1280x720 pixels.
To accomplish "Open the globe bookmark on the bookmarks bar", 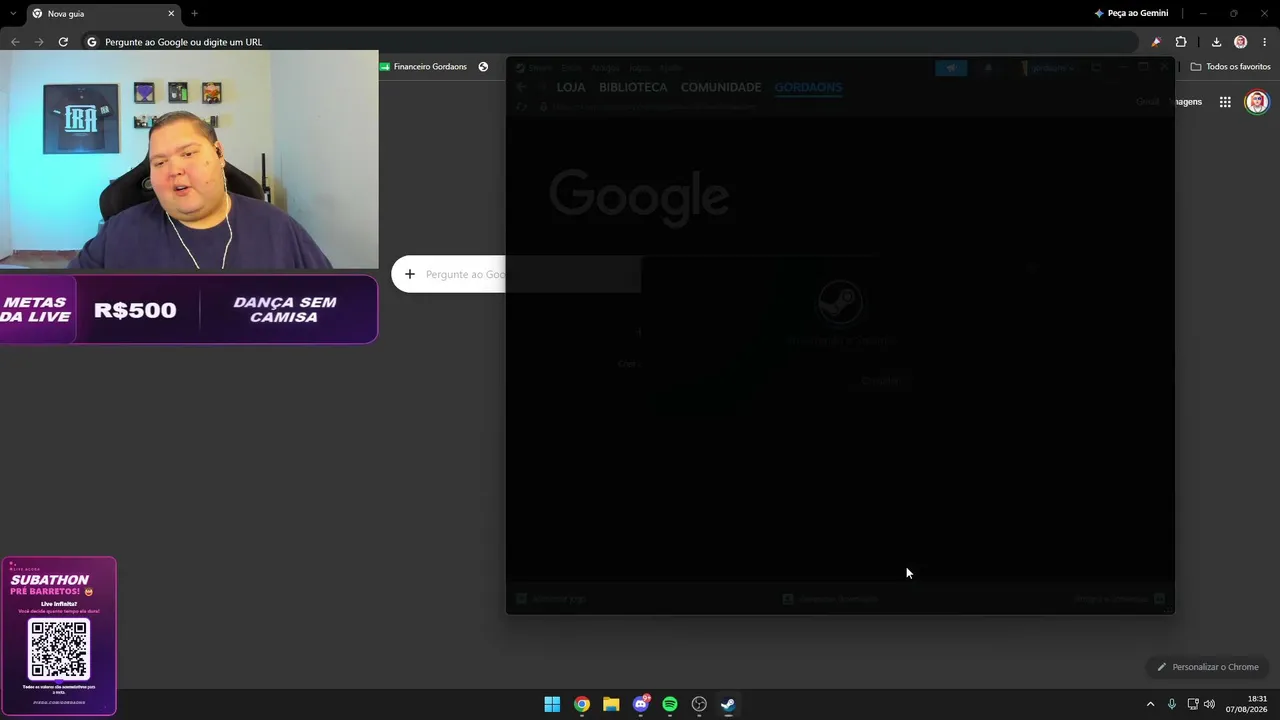I will point(483,67).
